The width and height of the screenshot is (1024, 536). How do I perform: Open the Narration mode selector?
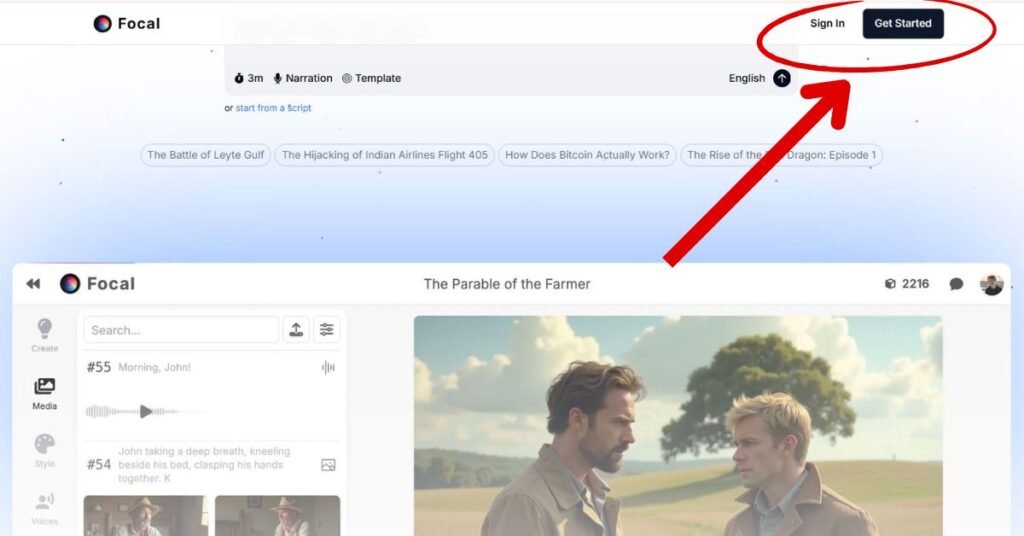[x=303, y=78]
